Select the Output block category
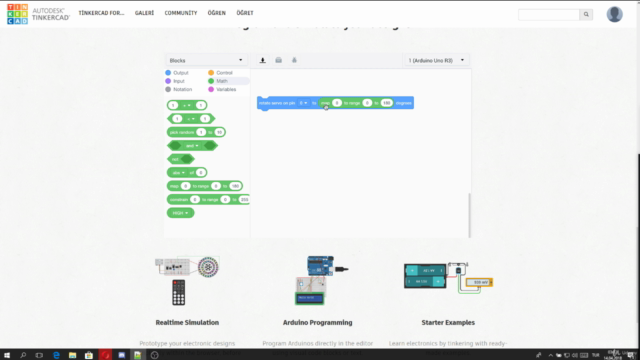This screenshot has height=360, width=640. point(177,73)
